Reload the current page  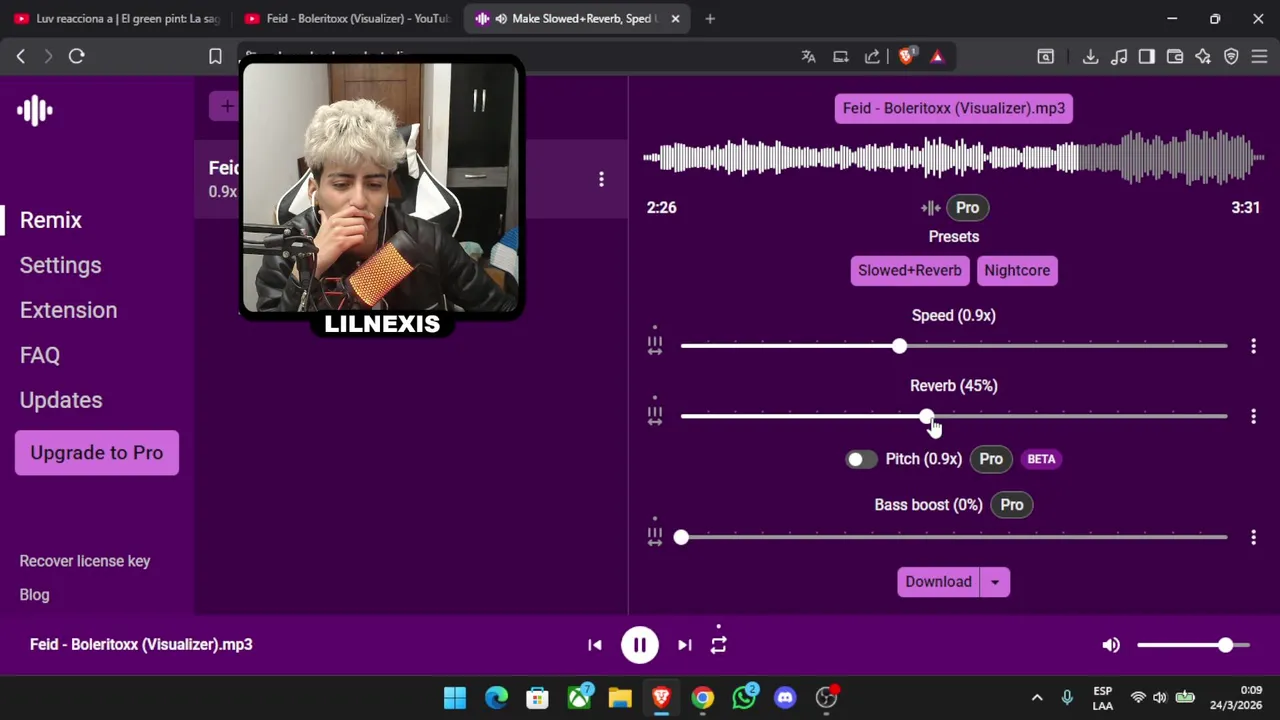pos(76,57)
